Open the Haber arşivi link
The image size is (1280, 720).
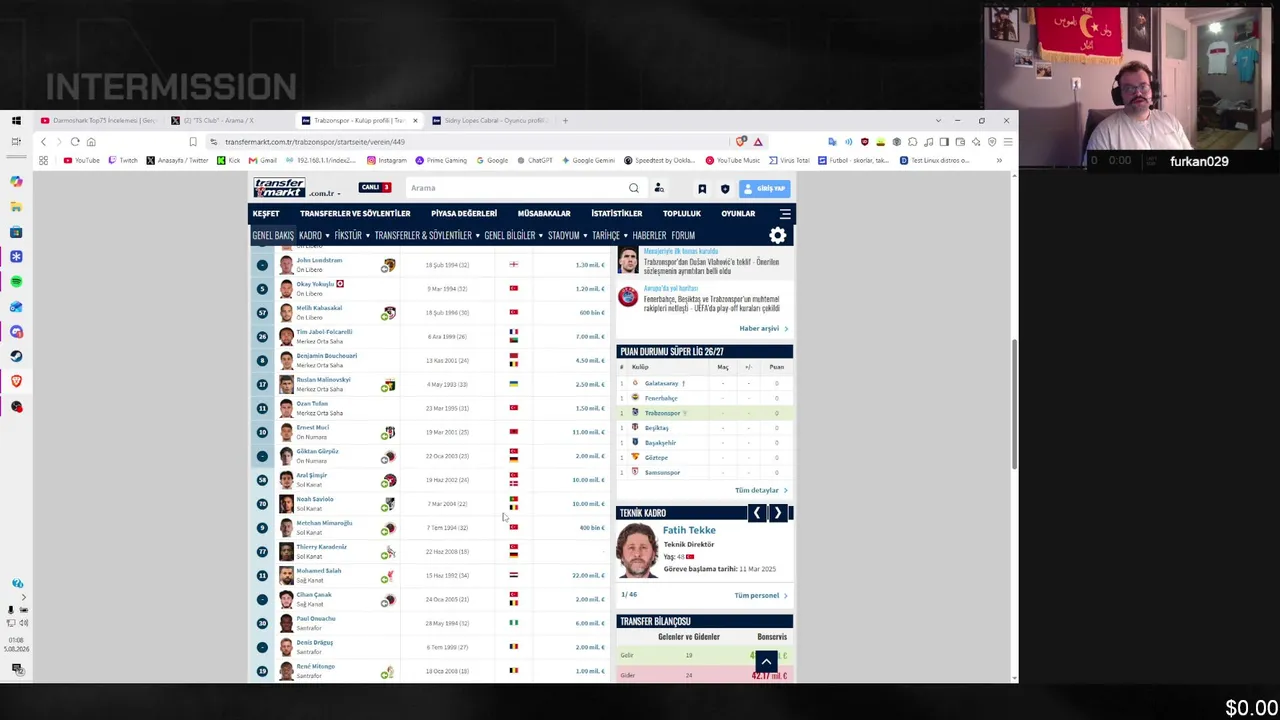tap(763, 328)
